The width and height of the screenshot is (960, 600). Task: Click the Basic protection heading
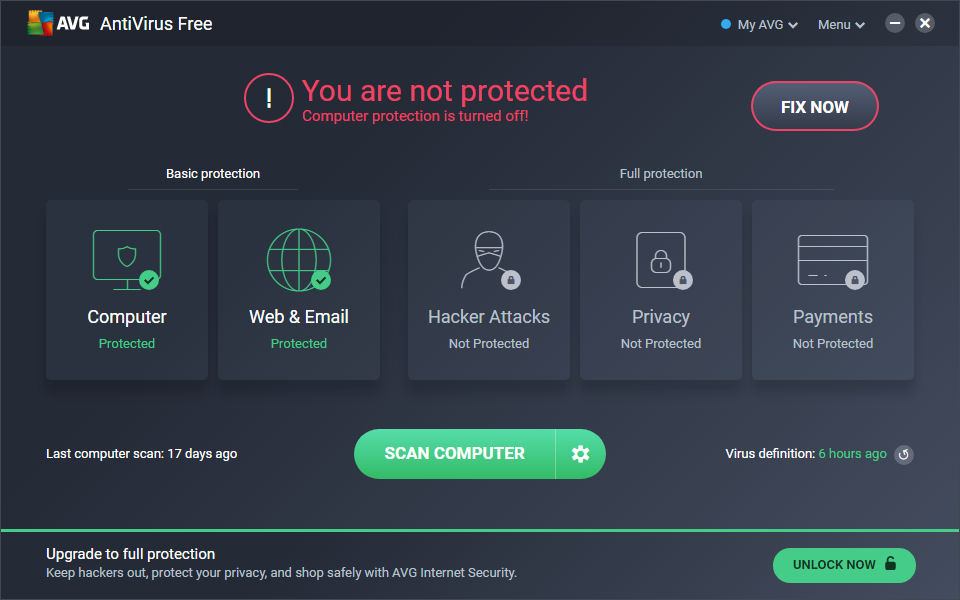pos(213,174)
